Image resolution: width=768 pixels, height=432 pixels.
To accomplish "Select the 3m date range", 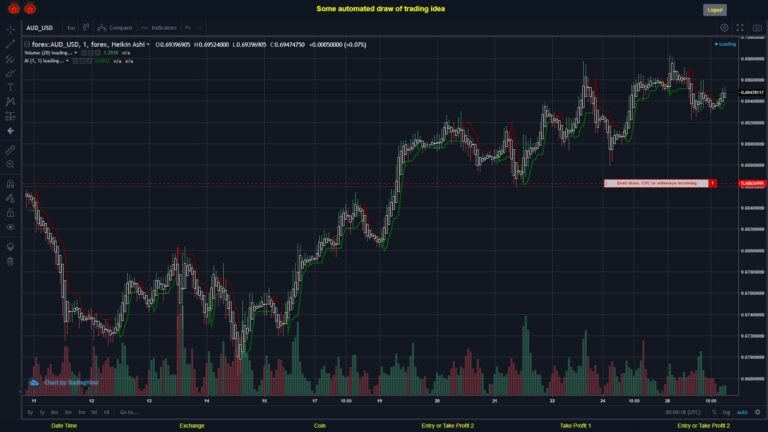I will point(68,412).
